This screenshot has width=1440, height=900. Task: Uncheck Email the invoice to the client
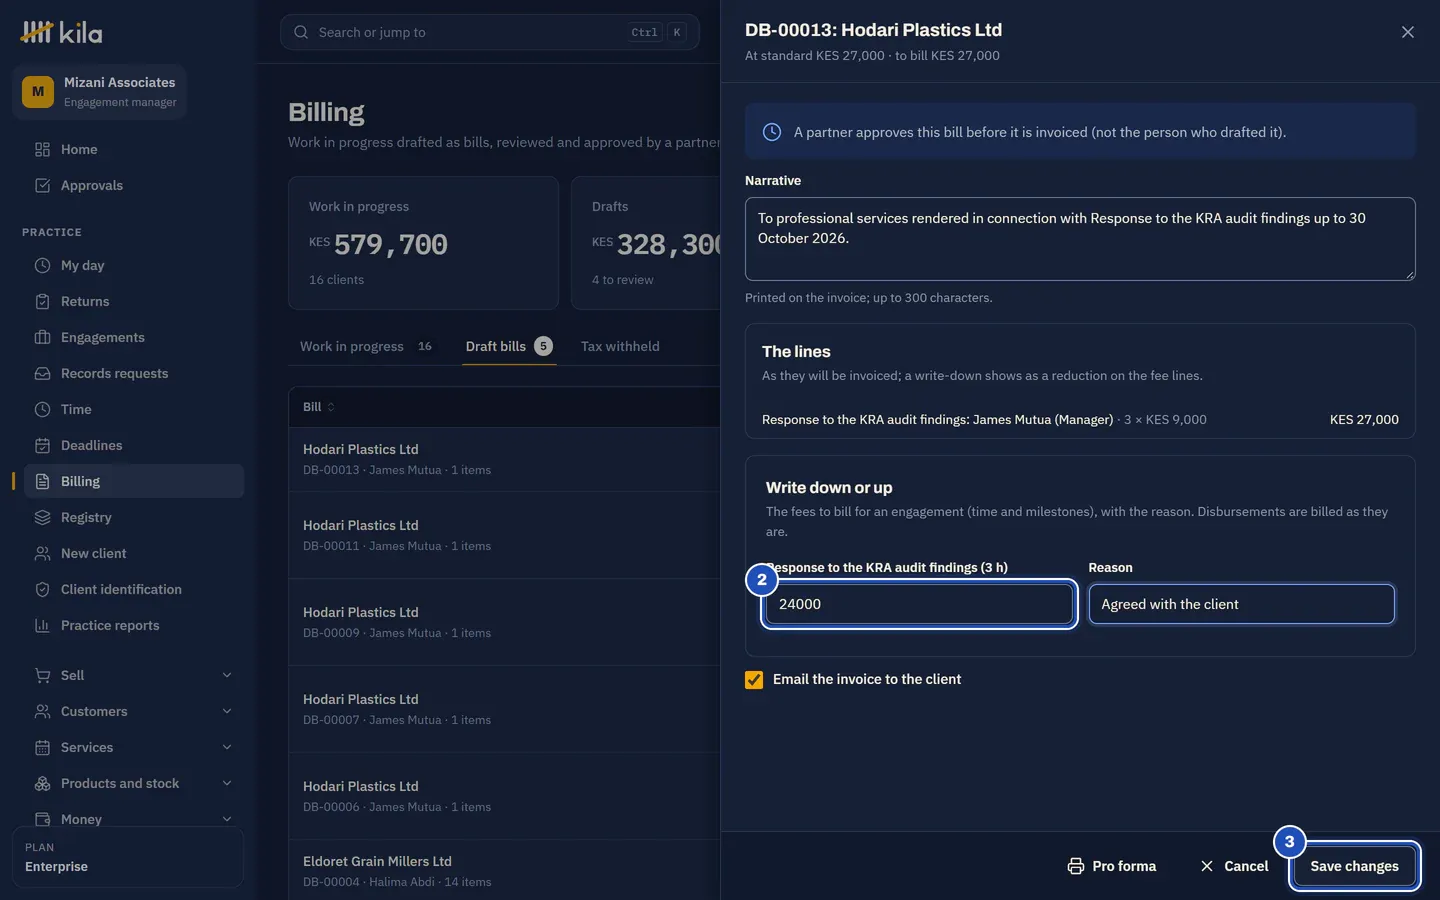(754, 680)
